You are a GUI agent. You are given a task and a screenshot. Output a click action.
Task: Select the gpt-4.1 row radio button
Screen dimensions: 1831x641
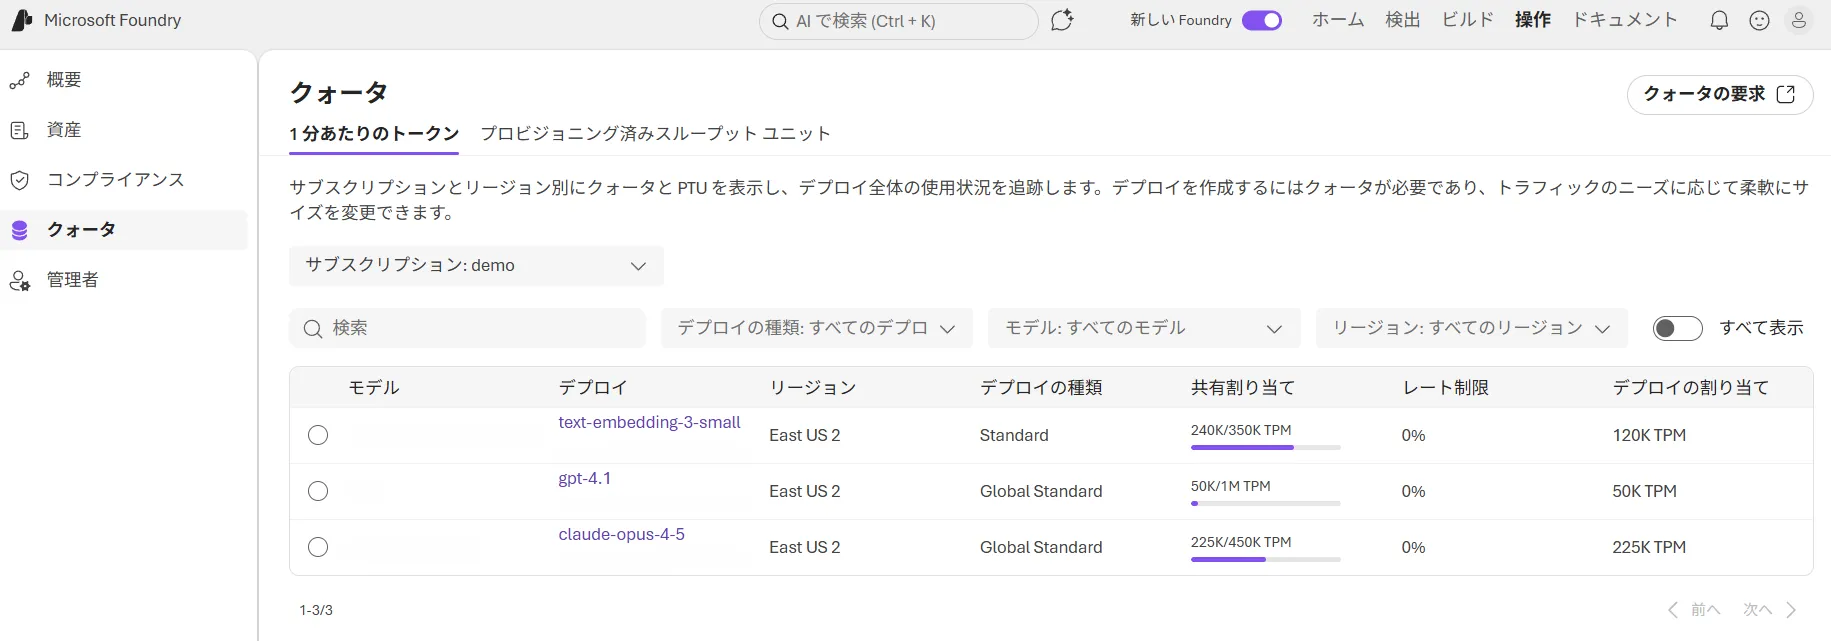[x=318, y=491]
